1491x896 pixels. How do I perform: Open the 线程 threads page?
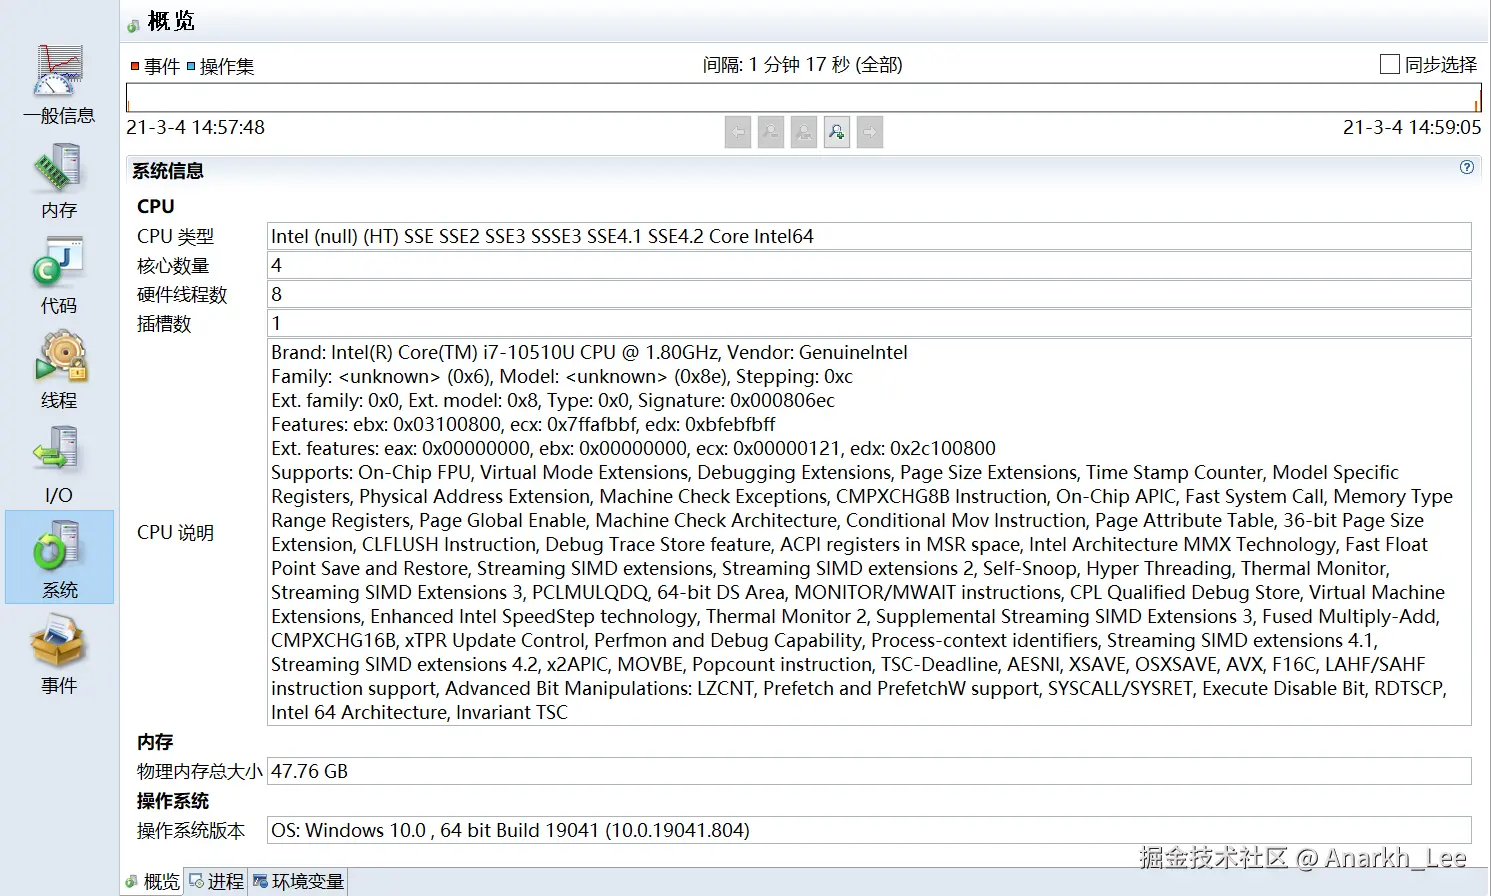(59, 370)
